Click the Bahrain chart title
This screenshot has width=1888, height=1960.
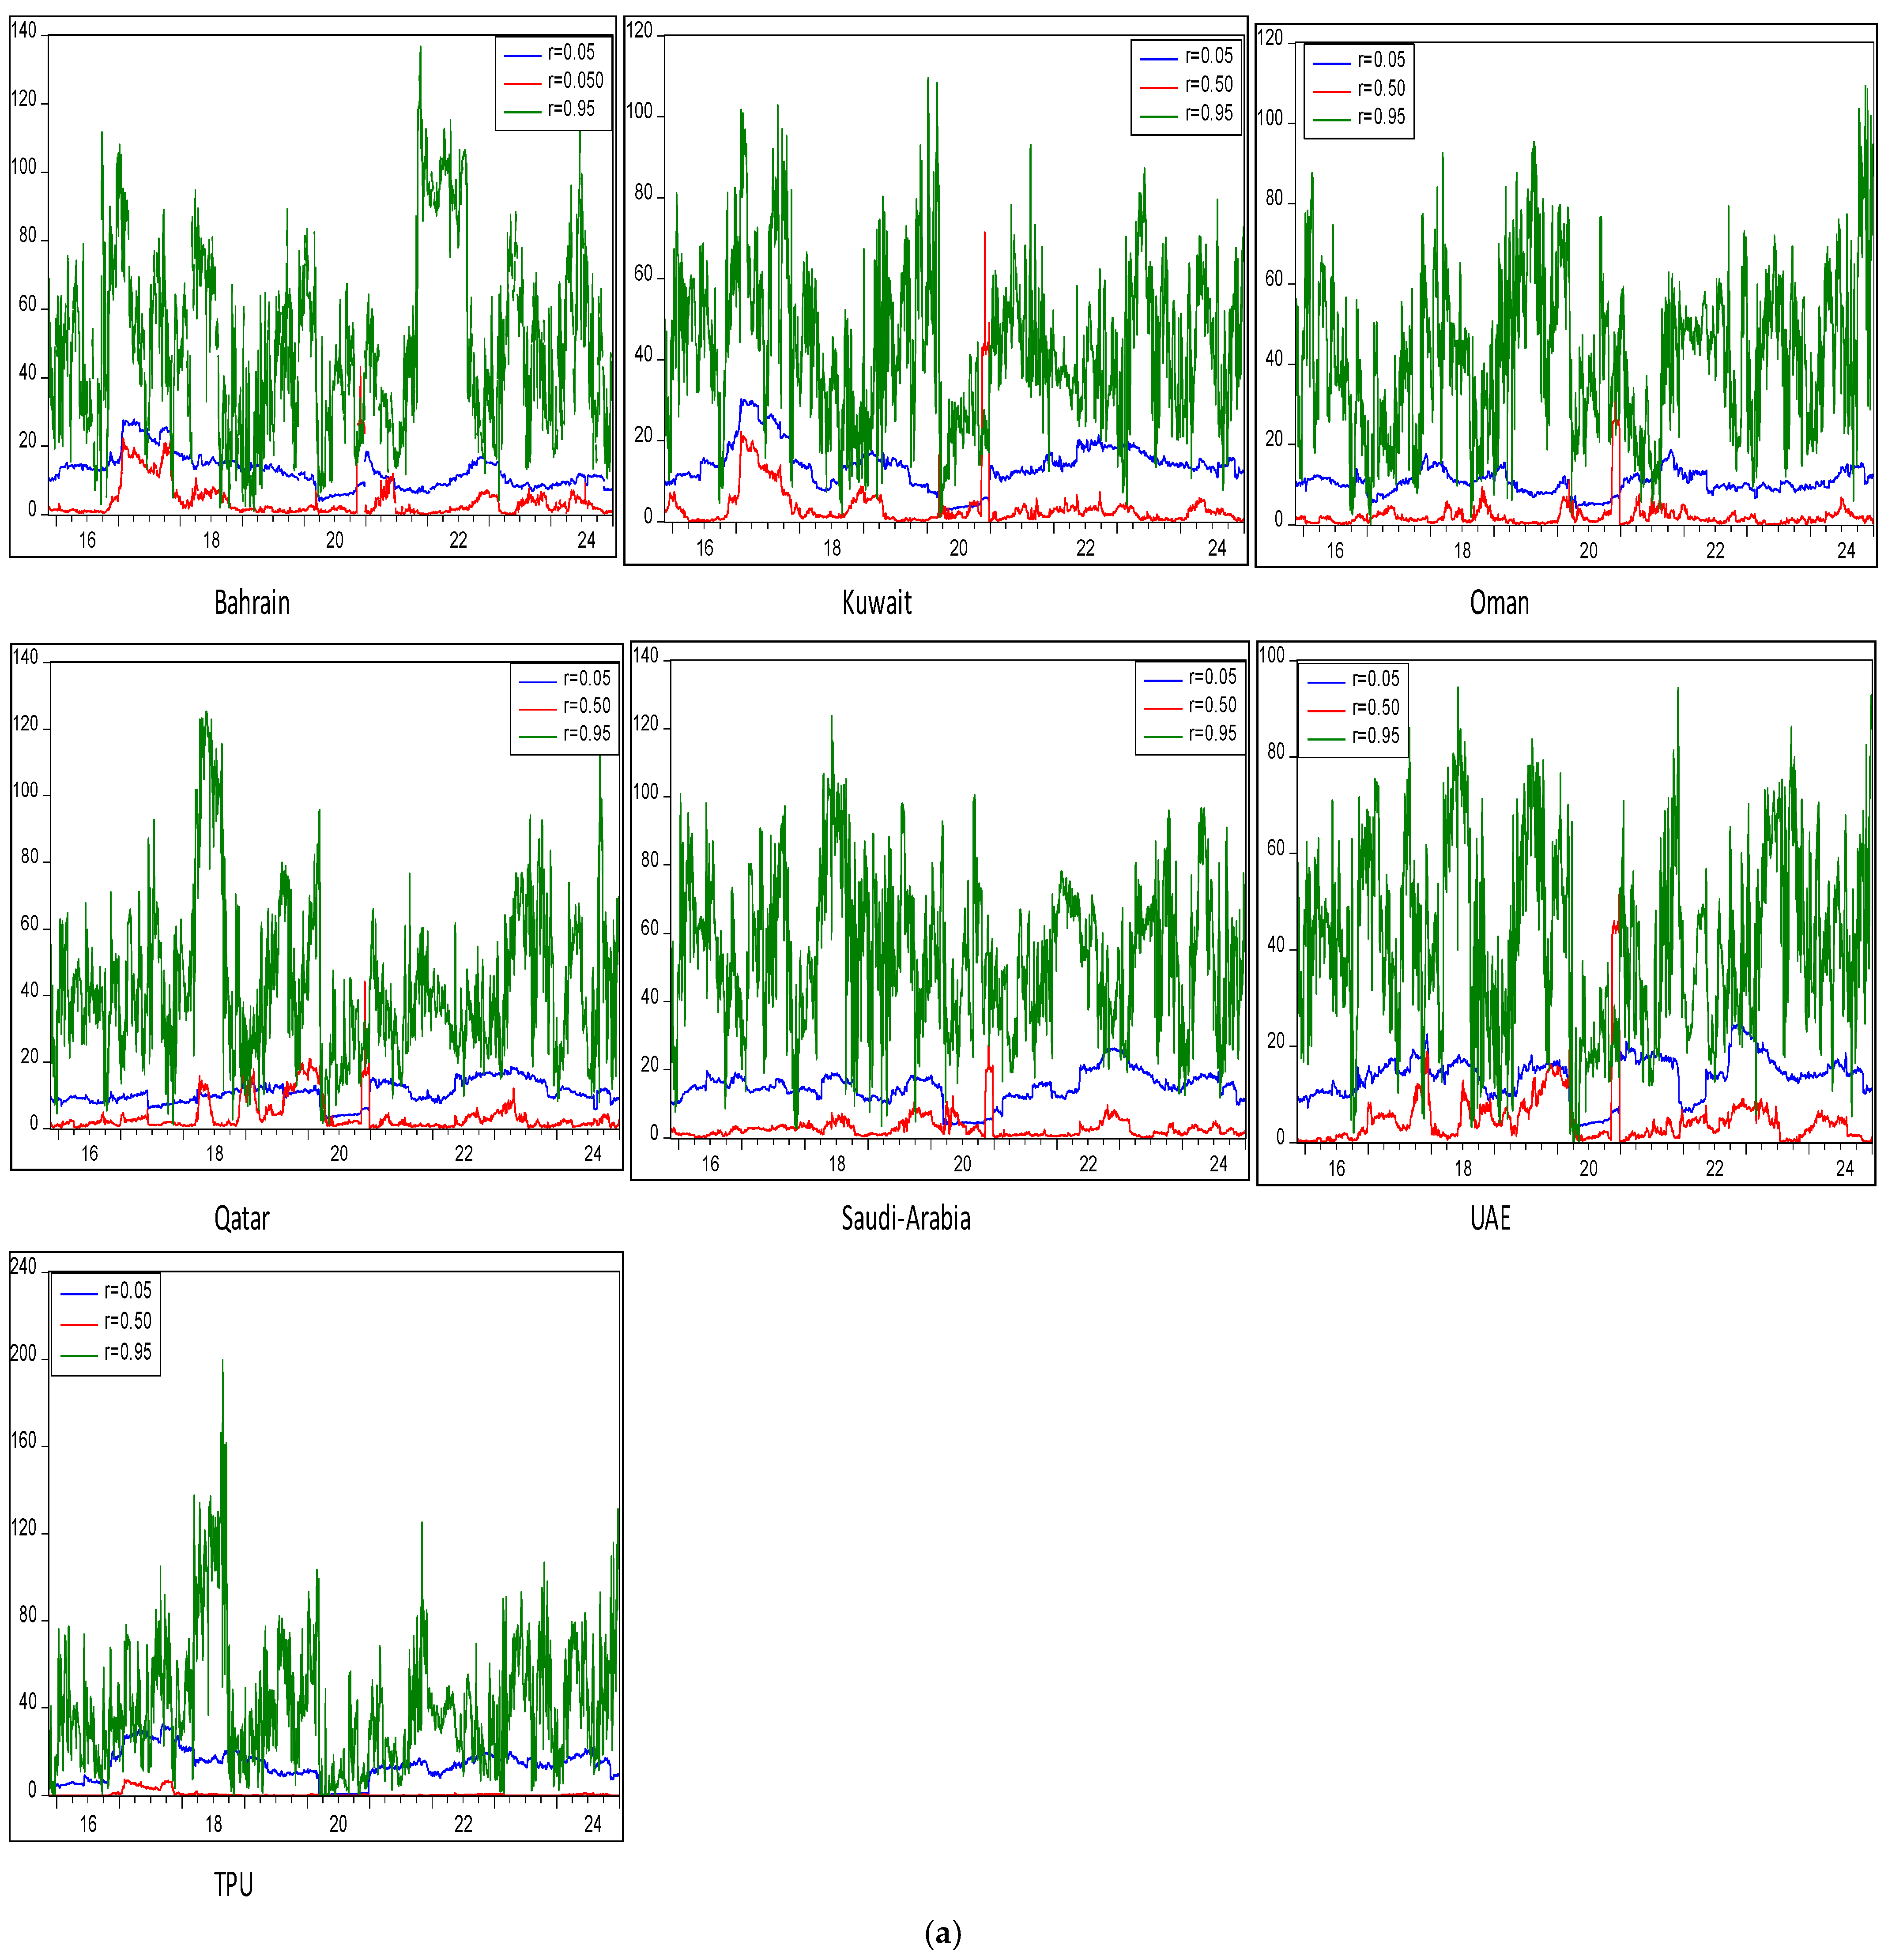tap(252, 603)
